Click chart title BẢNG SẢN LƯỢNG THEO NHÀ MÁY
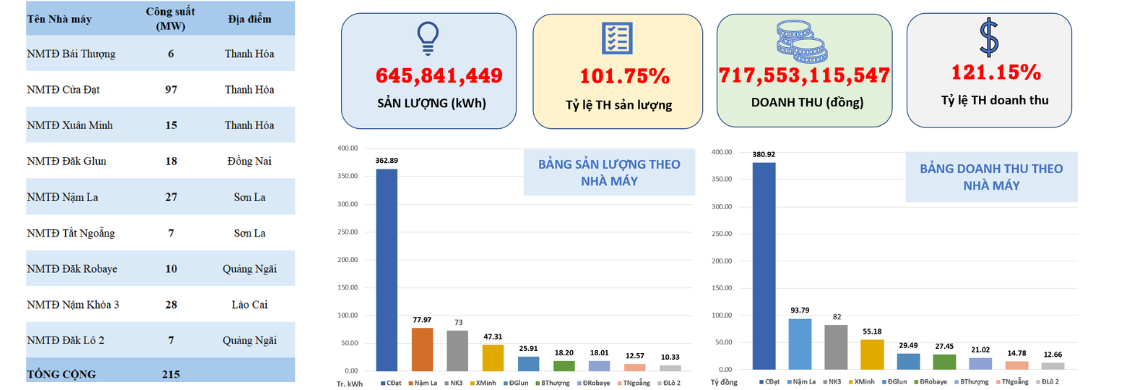 point(610,173)
